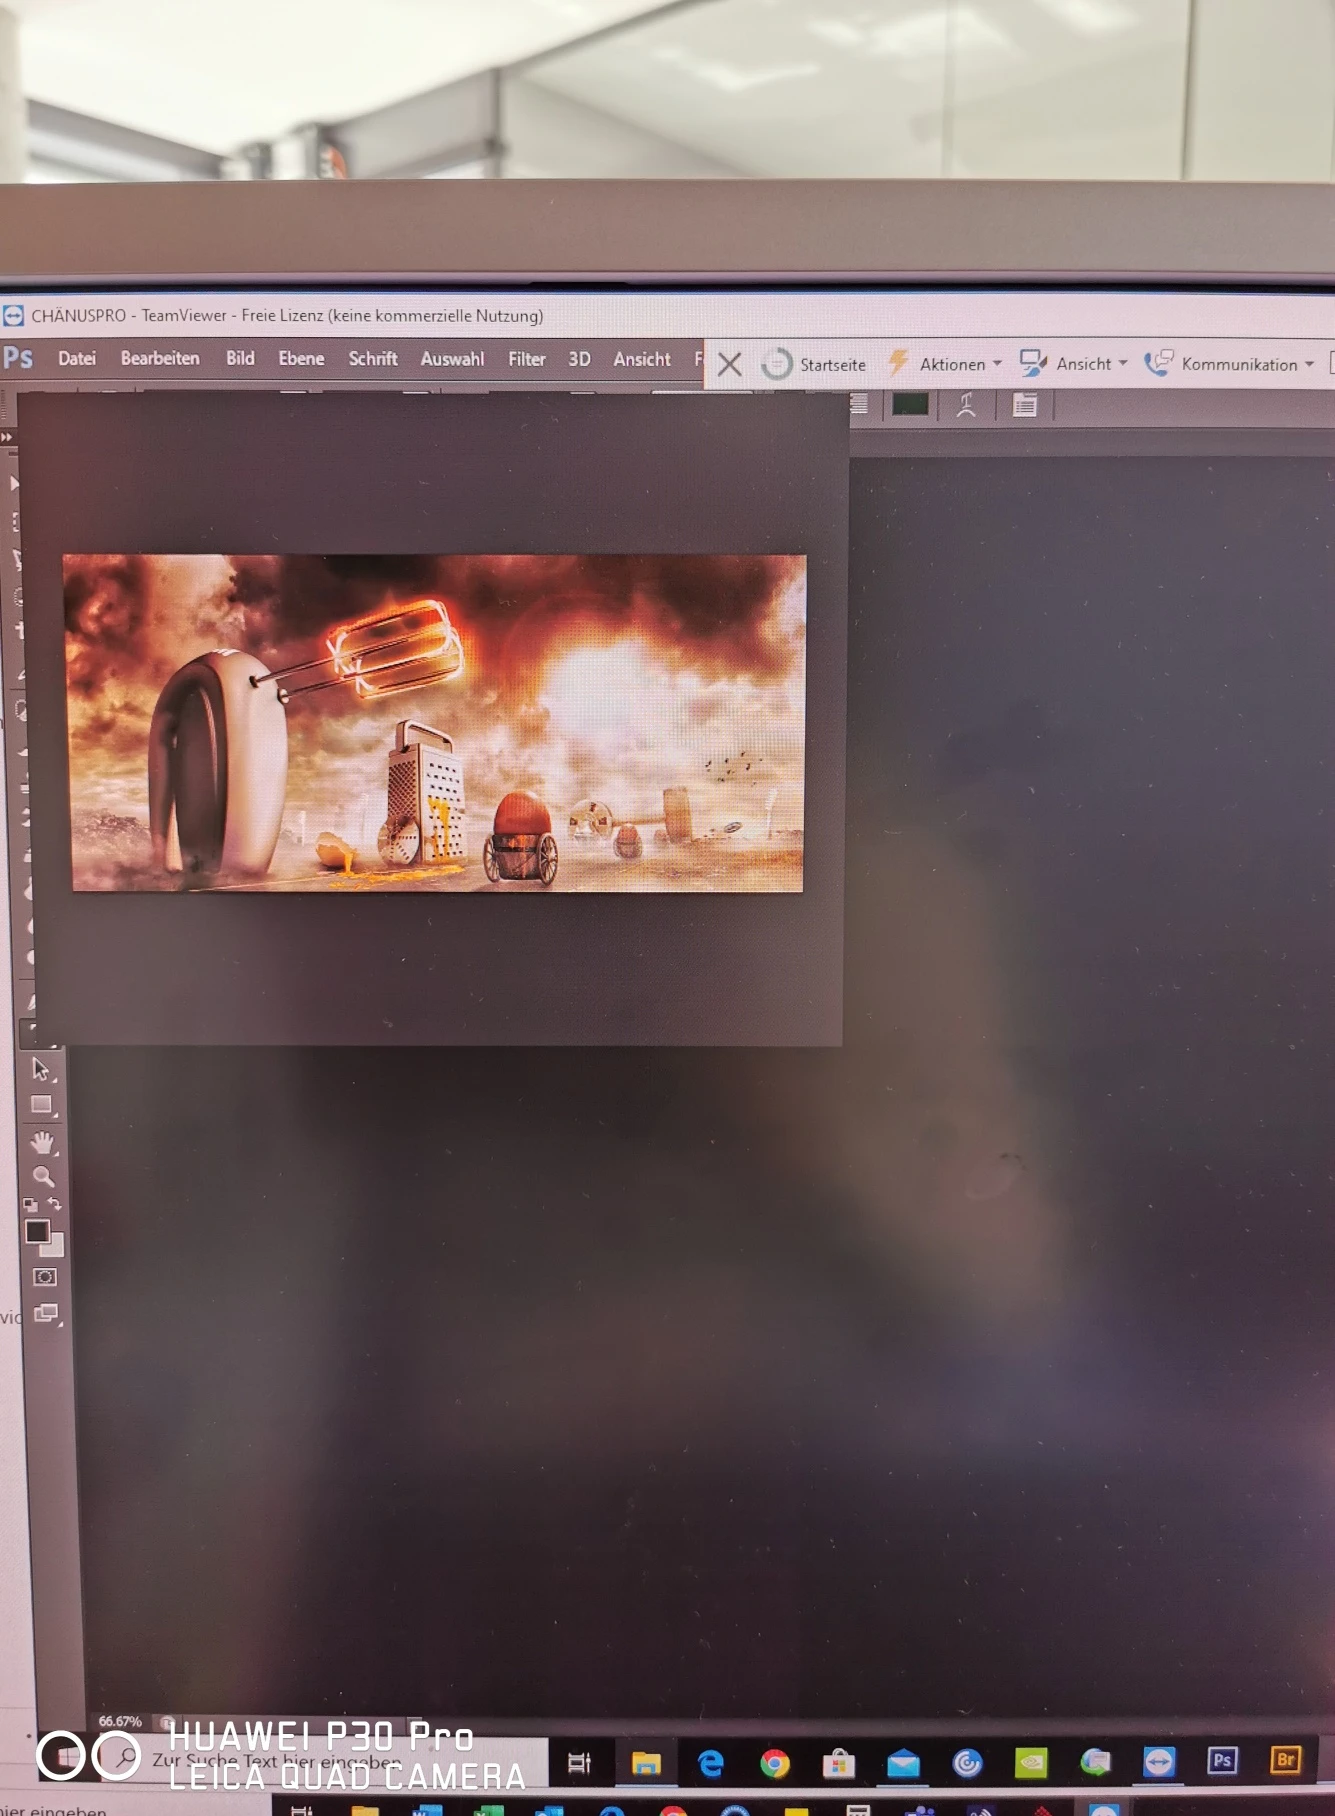Screen dimensions: 1335x1816
Task: Open Task View on the taskbar
Action: coord(579,1762)
